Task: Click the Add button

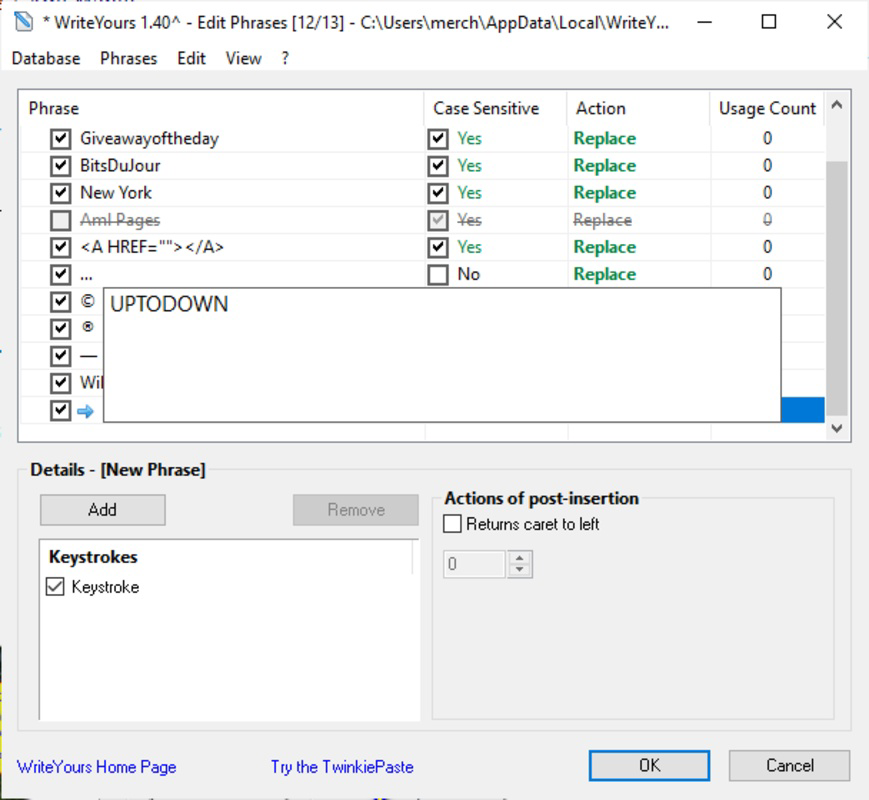Action: [x=103, y=510]
